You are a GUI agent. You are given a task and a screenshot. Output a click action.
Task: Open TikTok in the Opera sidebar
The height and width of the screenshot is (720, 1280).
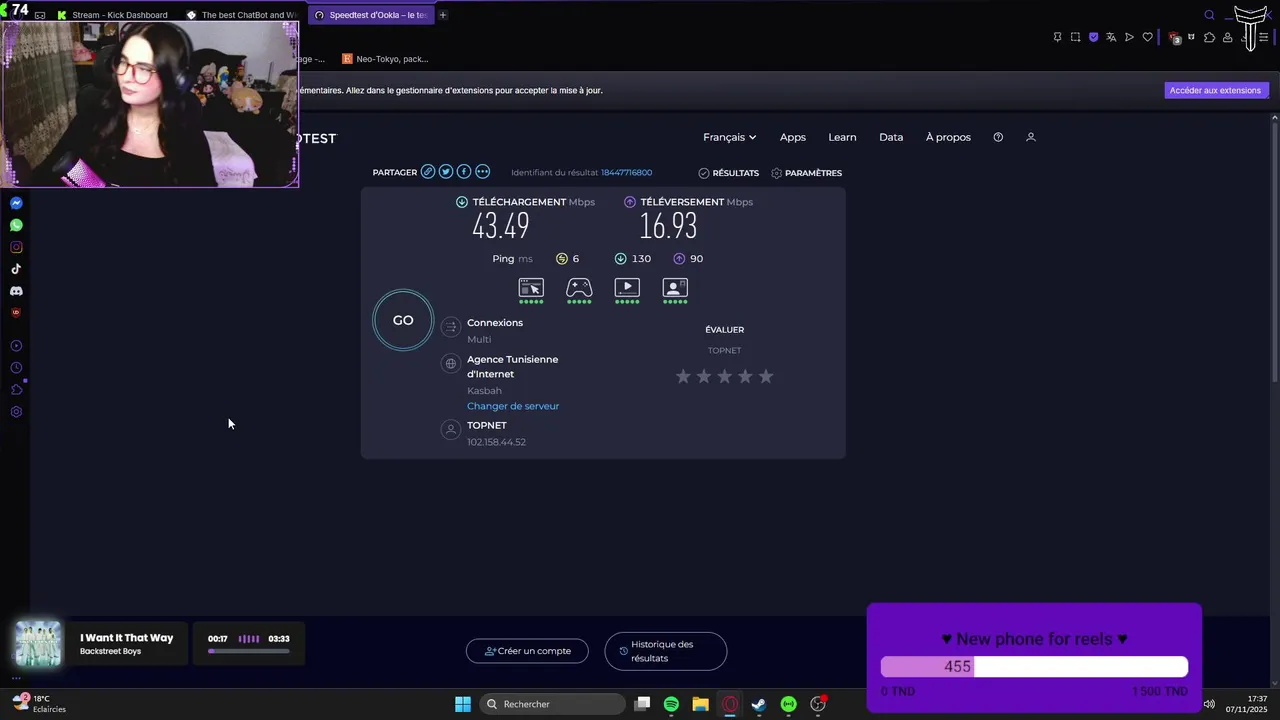[x=16, y=269]
